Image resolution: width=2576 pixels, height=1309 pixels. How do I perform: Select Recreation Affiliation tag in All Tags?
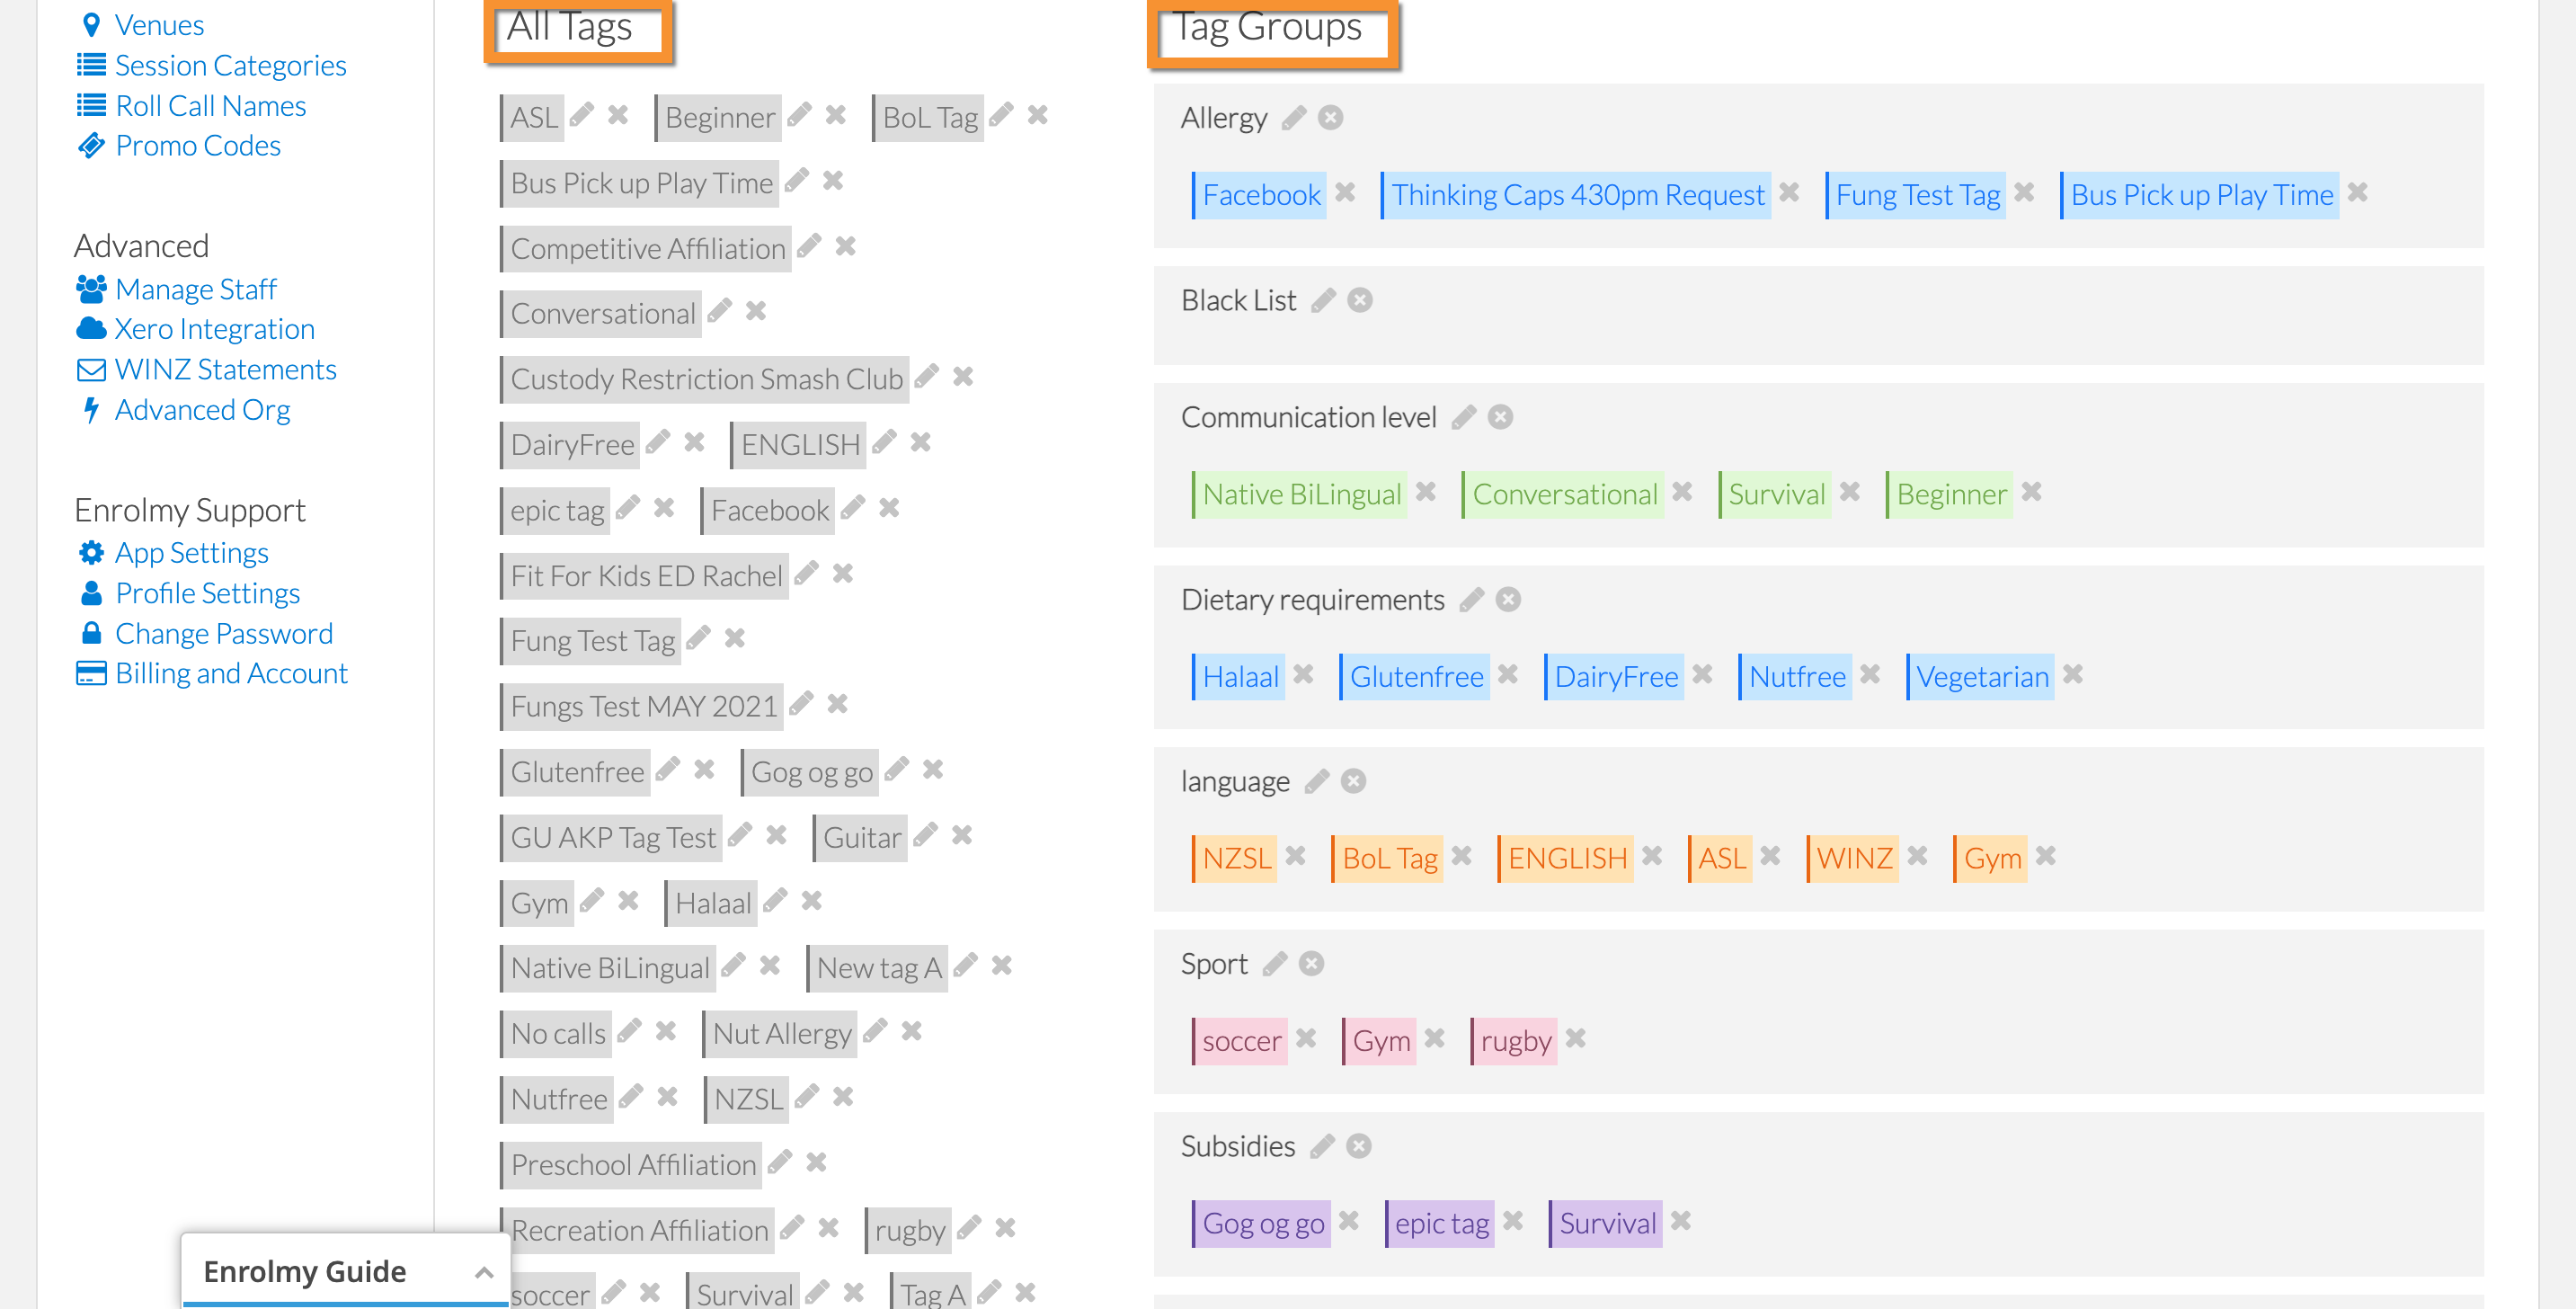[638, 1231]
